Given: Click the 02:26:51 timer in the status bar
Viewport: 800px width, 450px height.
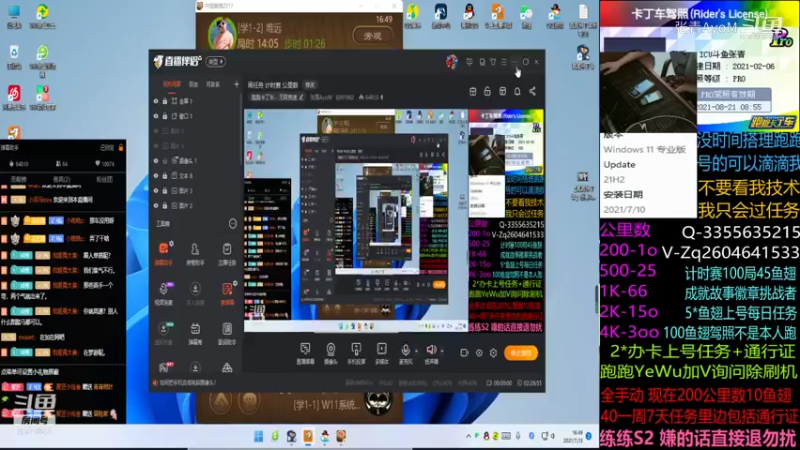Looking at the screenshot, I should tap(530, 383).
